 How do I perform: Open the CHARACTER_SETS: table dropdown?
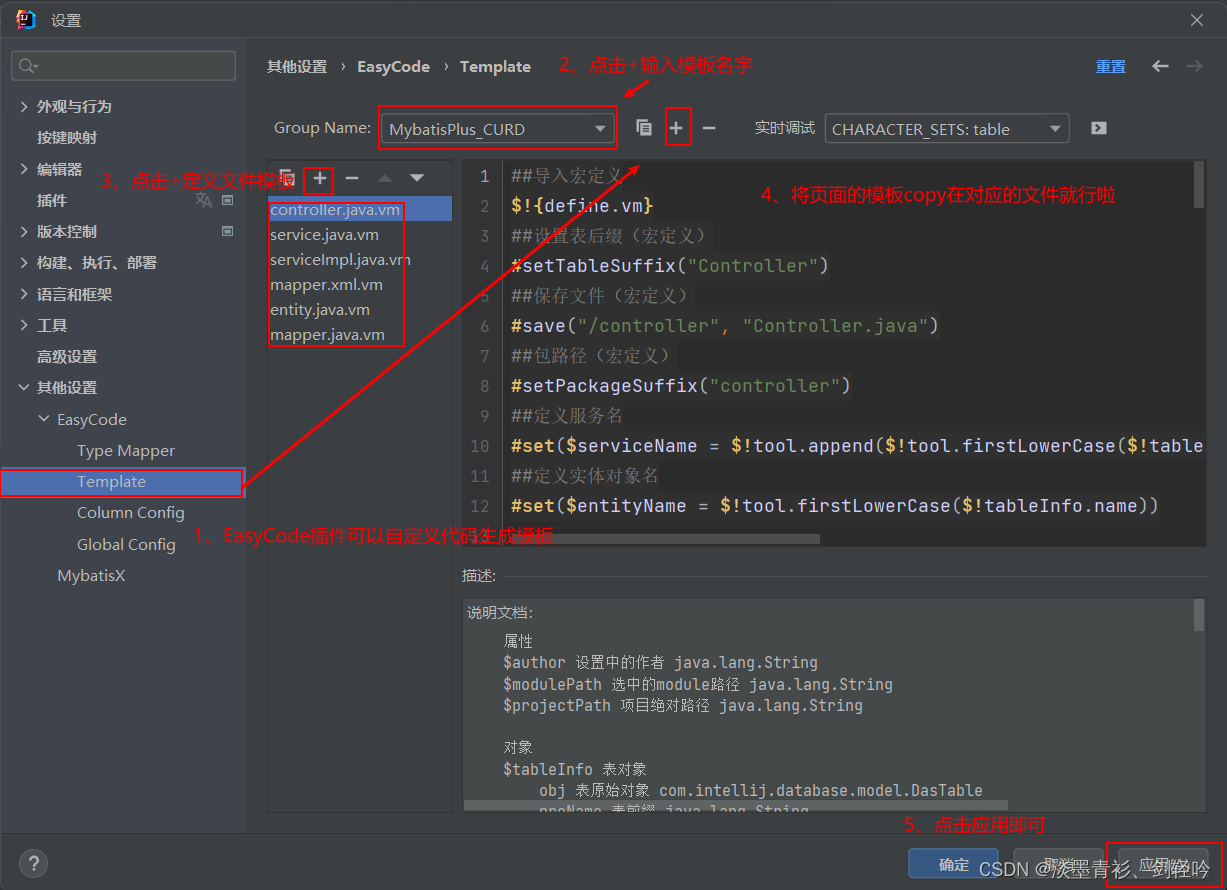(x=947, y=128)
